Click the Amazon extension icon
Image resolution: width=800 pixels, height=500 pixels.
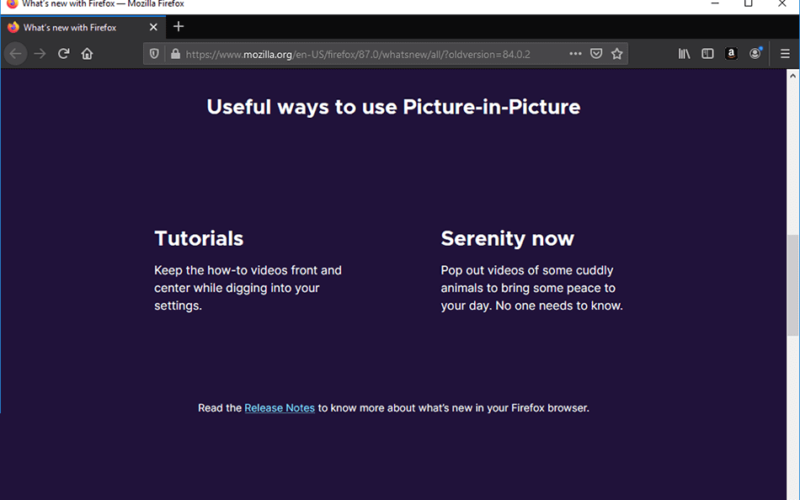tap(731, 54)
